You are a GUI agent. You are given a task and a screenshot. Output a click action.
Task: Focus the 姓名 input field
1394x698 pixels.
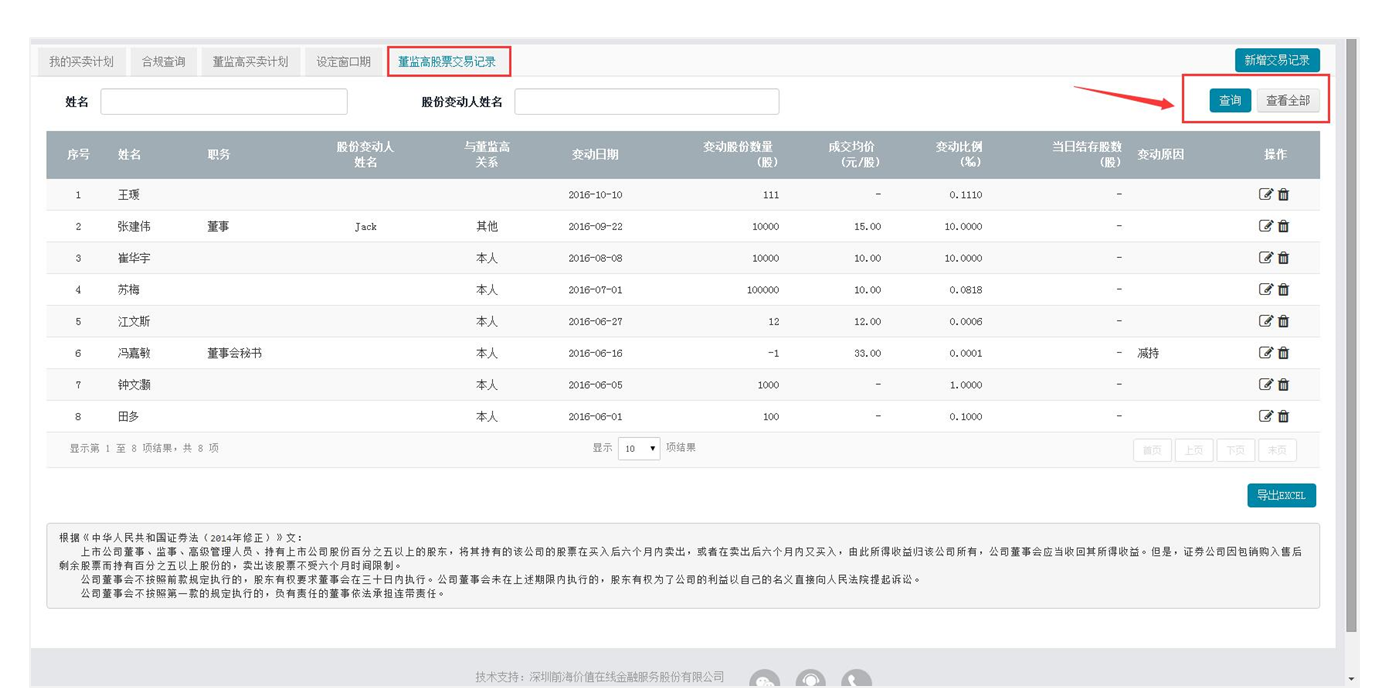224,101
